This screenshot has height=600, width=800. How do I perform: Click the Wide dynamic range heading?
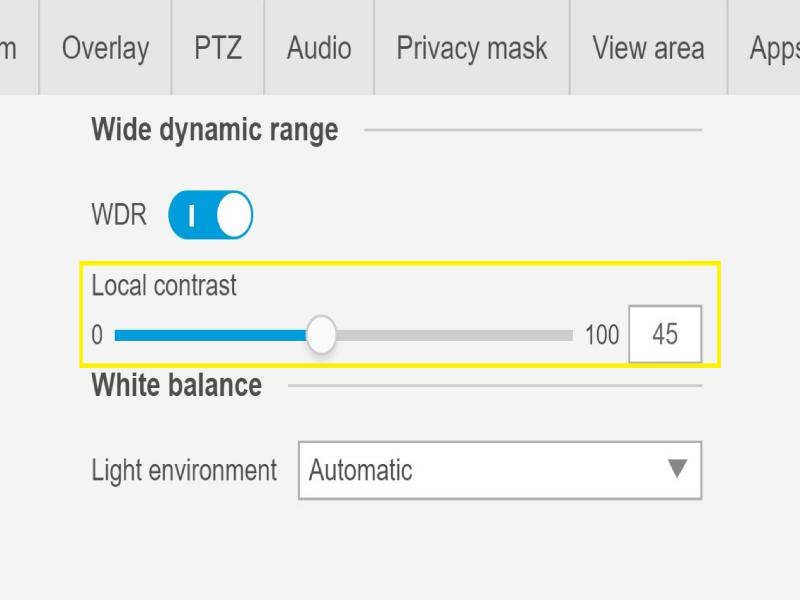215,130
